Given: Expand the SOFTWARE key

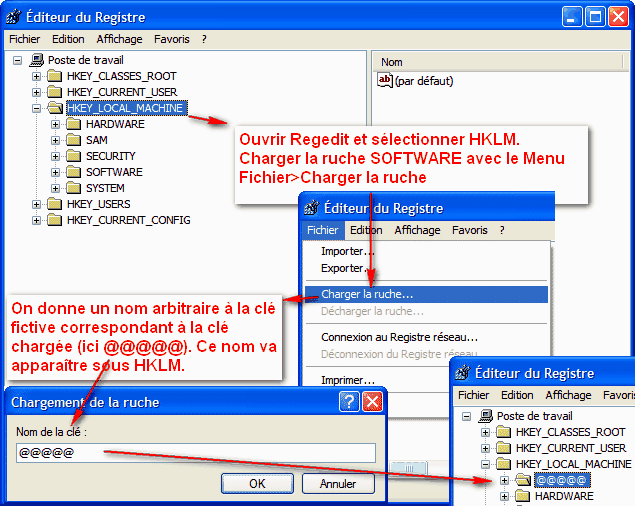Looking at the screenshot, I should pos(55,172).
